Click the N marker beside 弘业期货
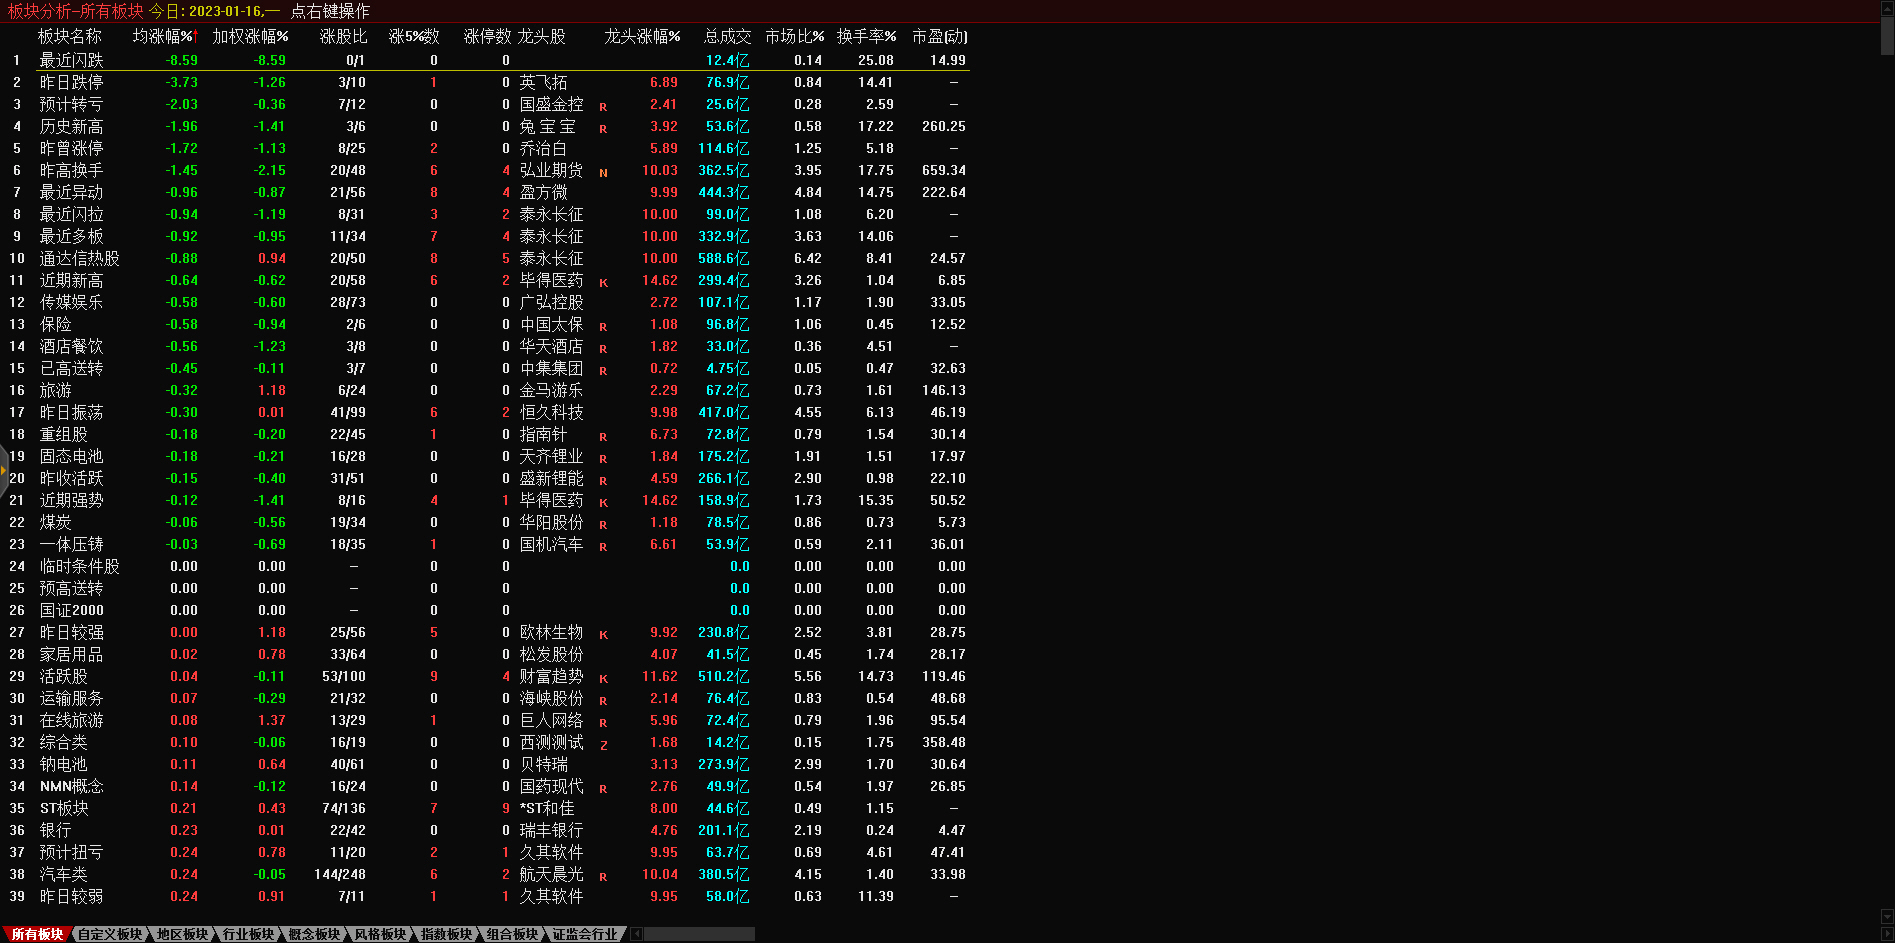Screen dimensions: 1895x943 pos(603,172)
